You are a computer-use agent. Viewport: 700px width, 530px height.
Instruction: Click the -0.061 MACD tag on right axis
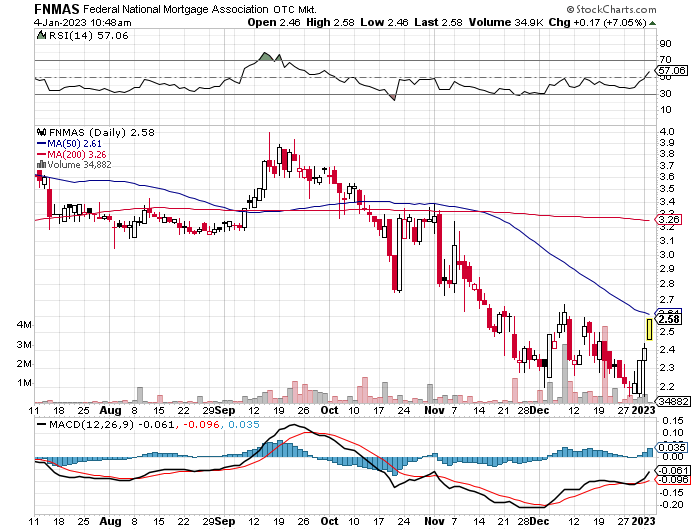pos(674,470)
